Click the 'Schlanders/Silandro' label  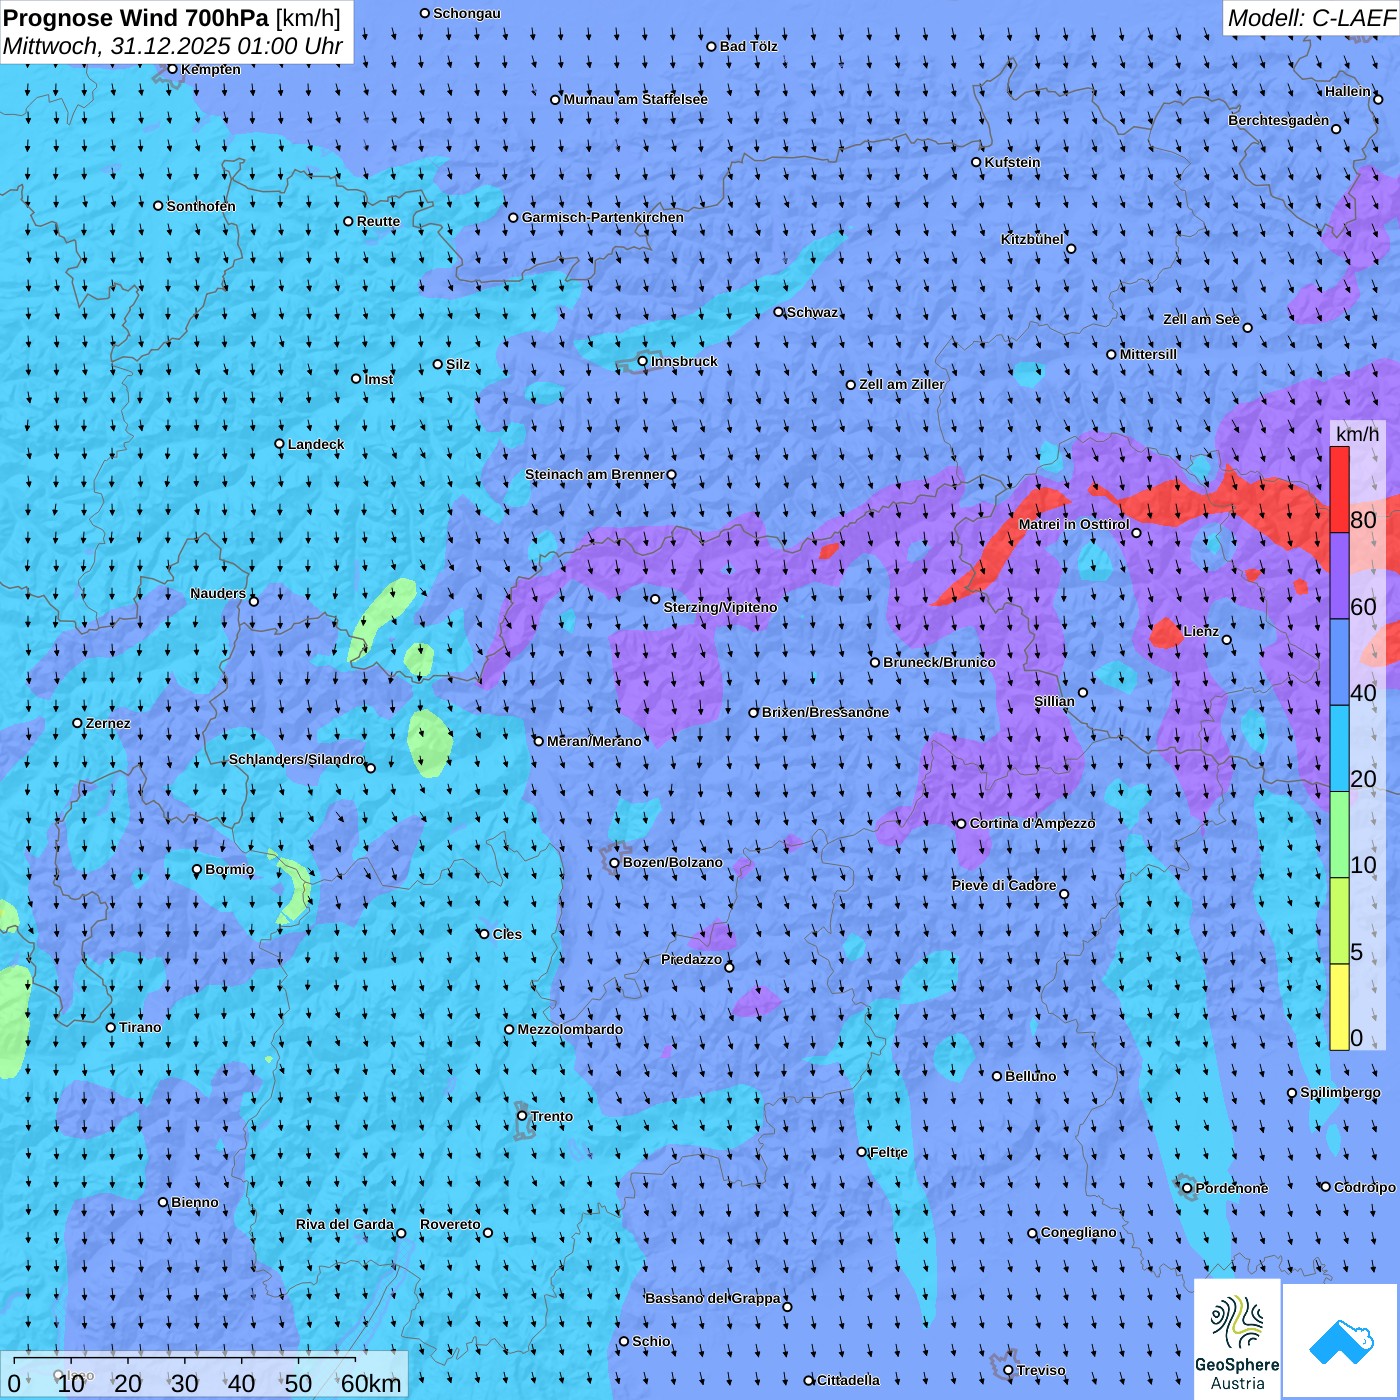296,759
